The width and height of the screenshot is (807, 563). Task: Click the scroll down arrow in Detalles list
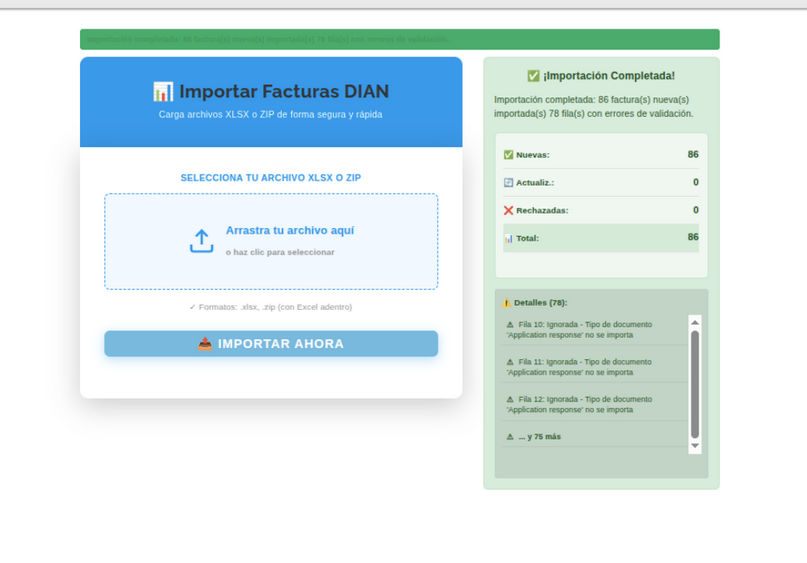point(695,446)
